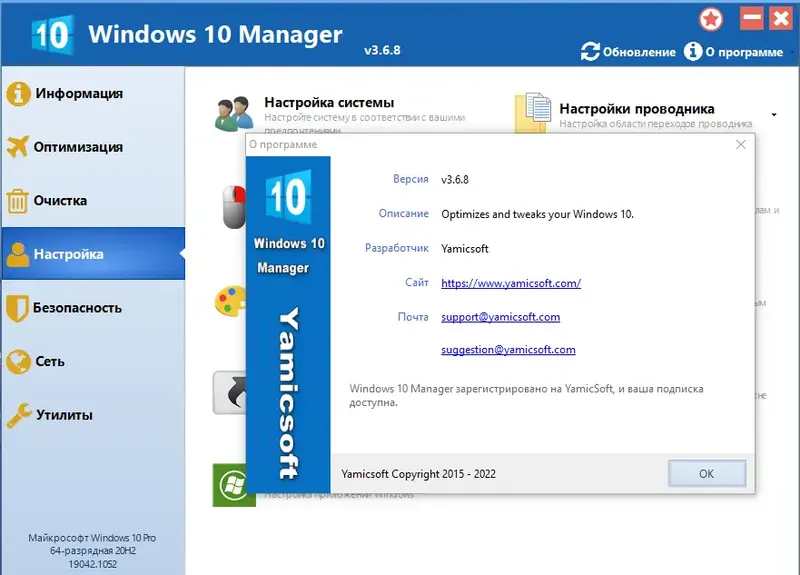800x575 pixels.
Task: Click the info circle icon before О программе
Action: click(692, 51)
